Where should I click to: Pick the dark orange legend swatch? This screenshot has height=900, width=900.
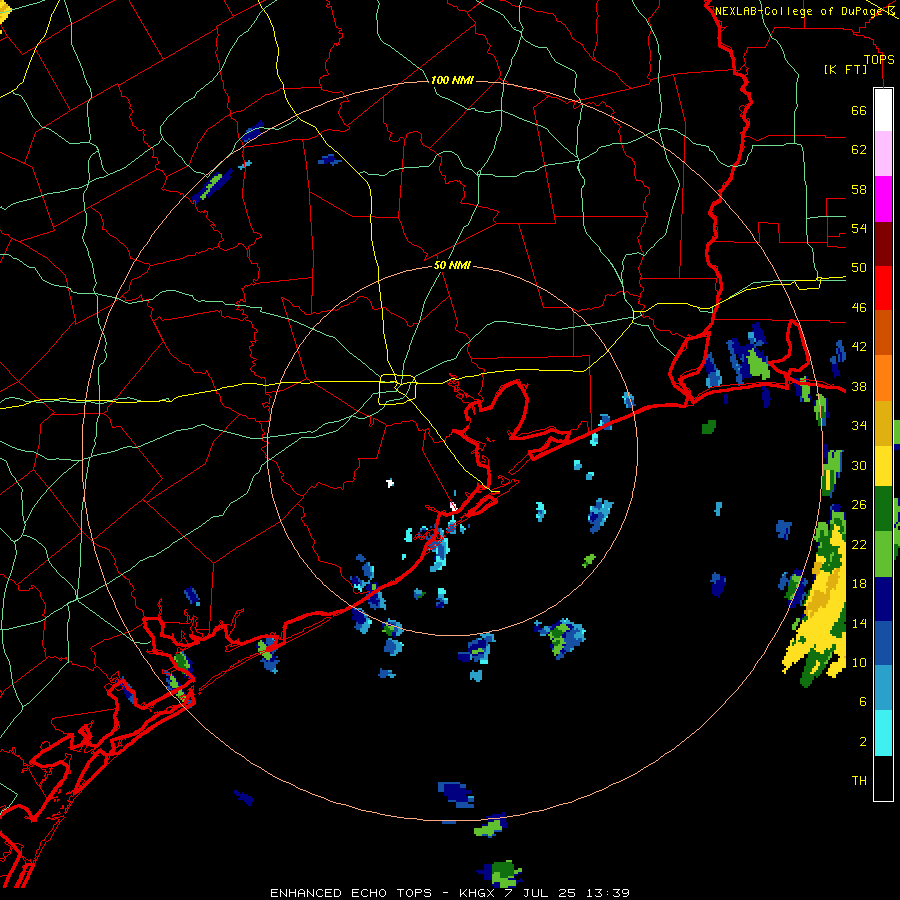click(x=883, y=332)
